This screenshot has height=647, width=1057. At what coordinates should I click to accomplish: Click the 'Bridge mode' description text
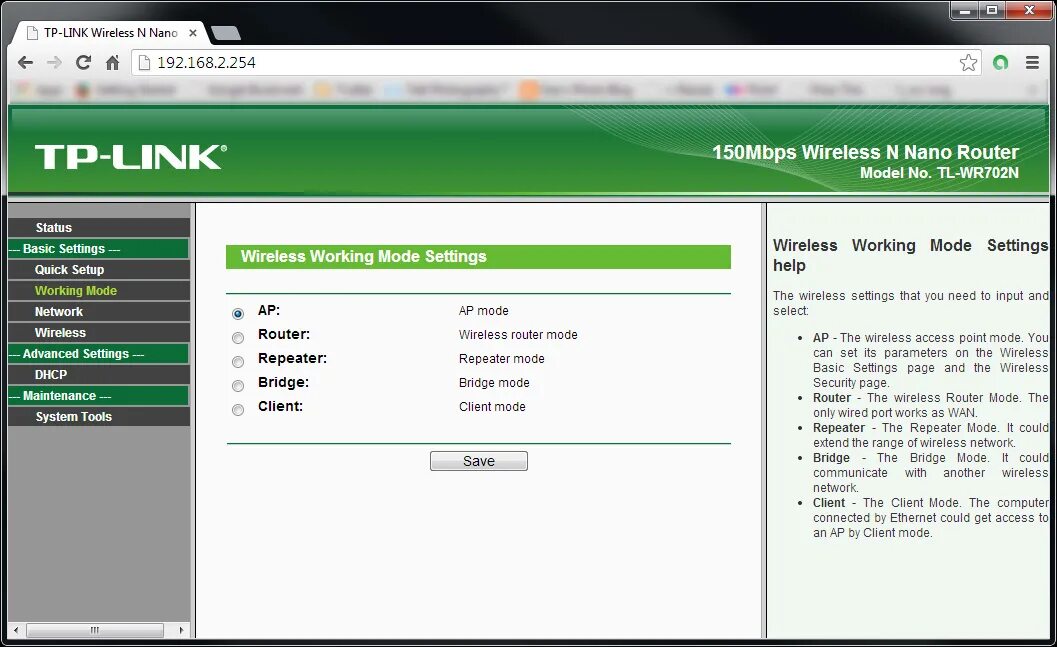click(494, 383)
